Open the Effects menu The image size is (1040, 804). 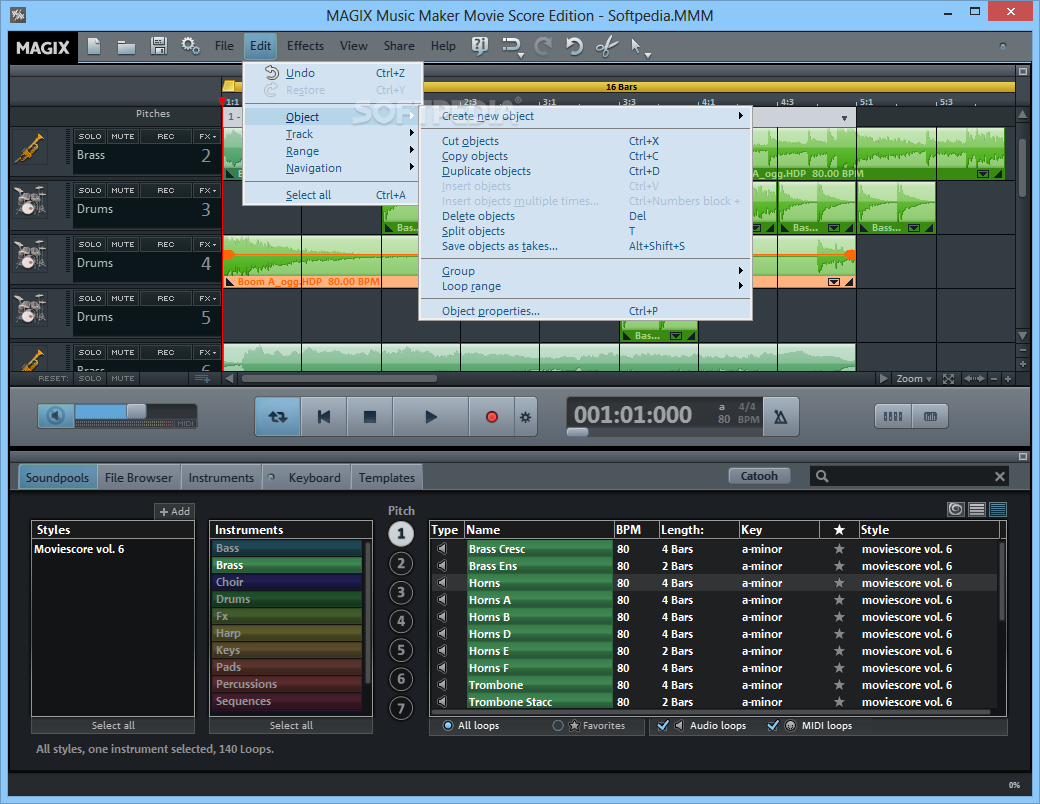pyautogui.click(x=305, y=46)
